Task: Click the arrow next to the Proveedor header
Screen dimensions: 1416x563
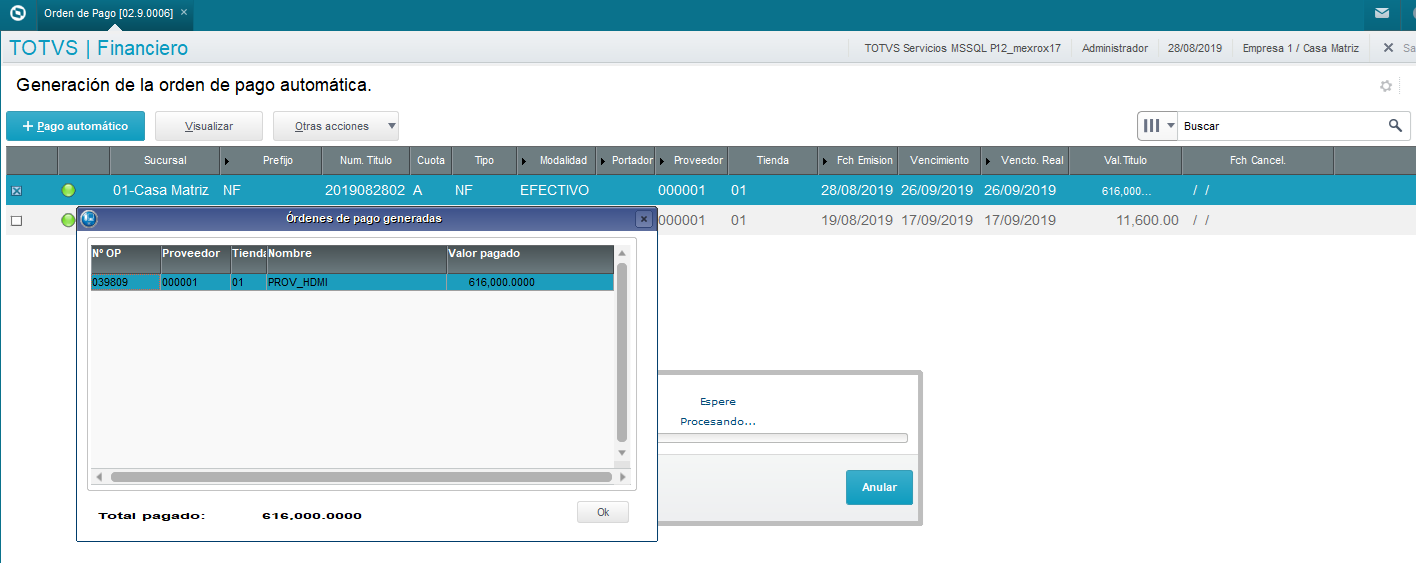Action: pos(662,161)
